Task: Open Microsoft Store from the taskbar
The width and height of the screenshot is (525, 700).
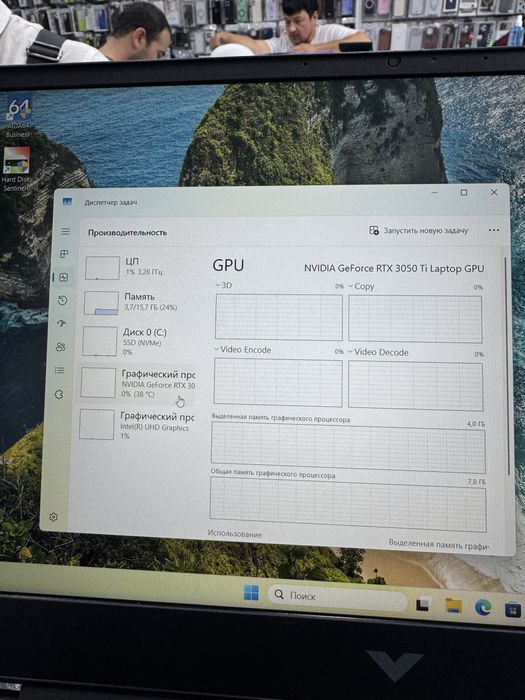Action: click(512, 609)
